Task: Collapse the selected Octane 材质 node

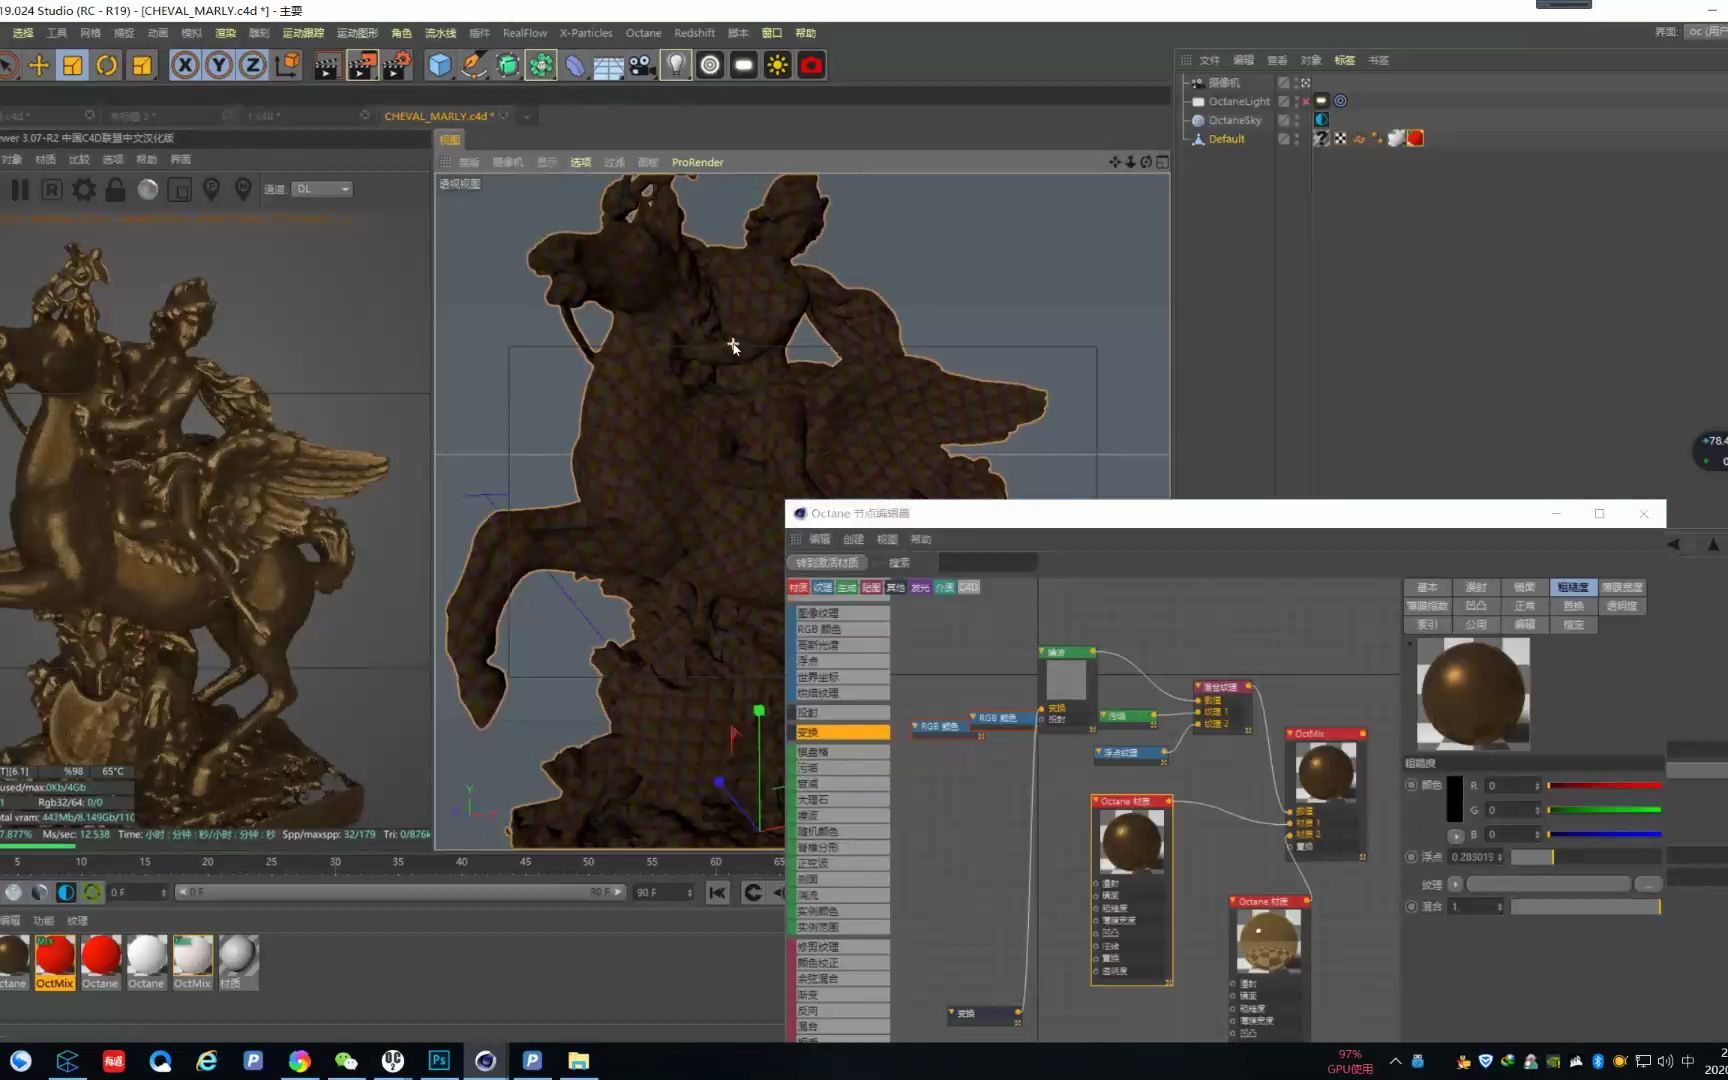Action: pyautogui.click(x=1096, y=801)
